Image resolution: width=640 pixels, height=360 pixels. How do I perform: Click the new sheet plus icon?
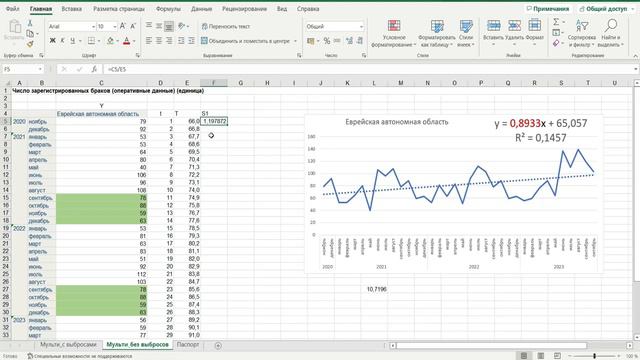[x=218, y=346]
